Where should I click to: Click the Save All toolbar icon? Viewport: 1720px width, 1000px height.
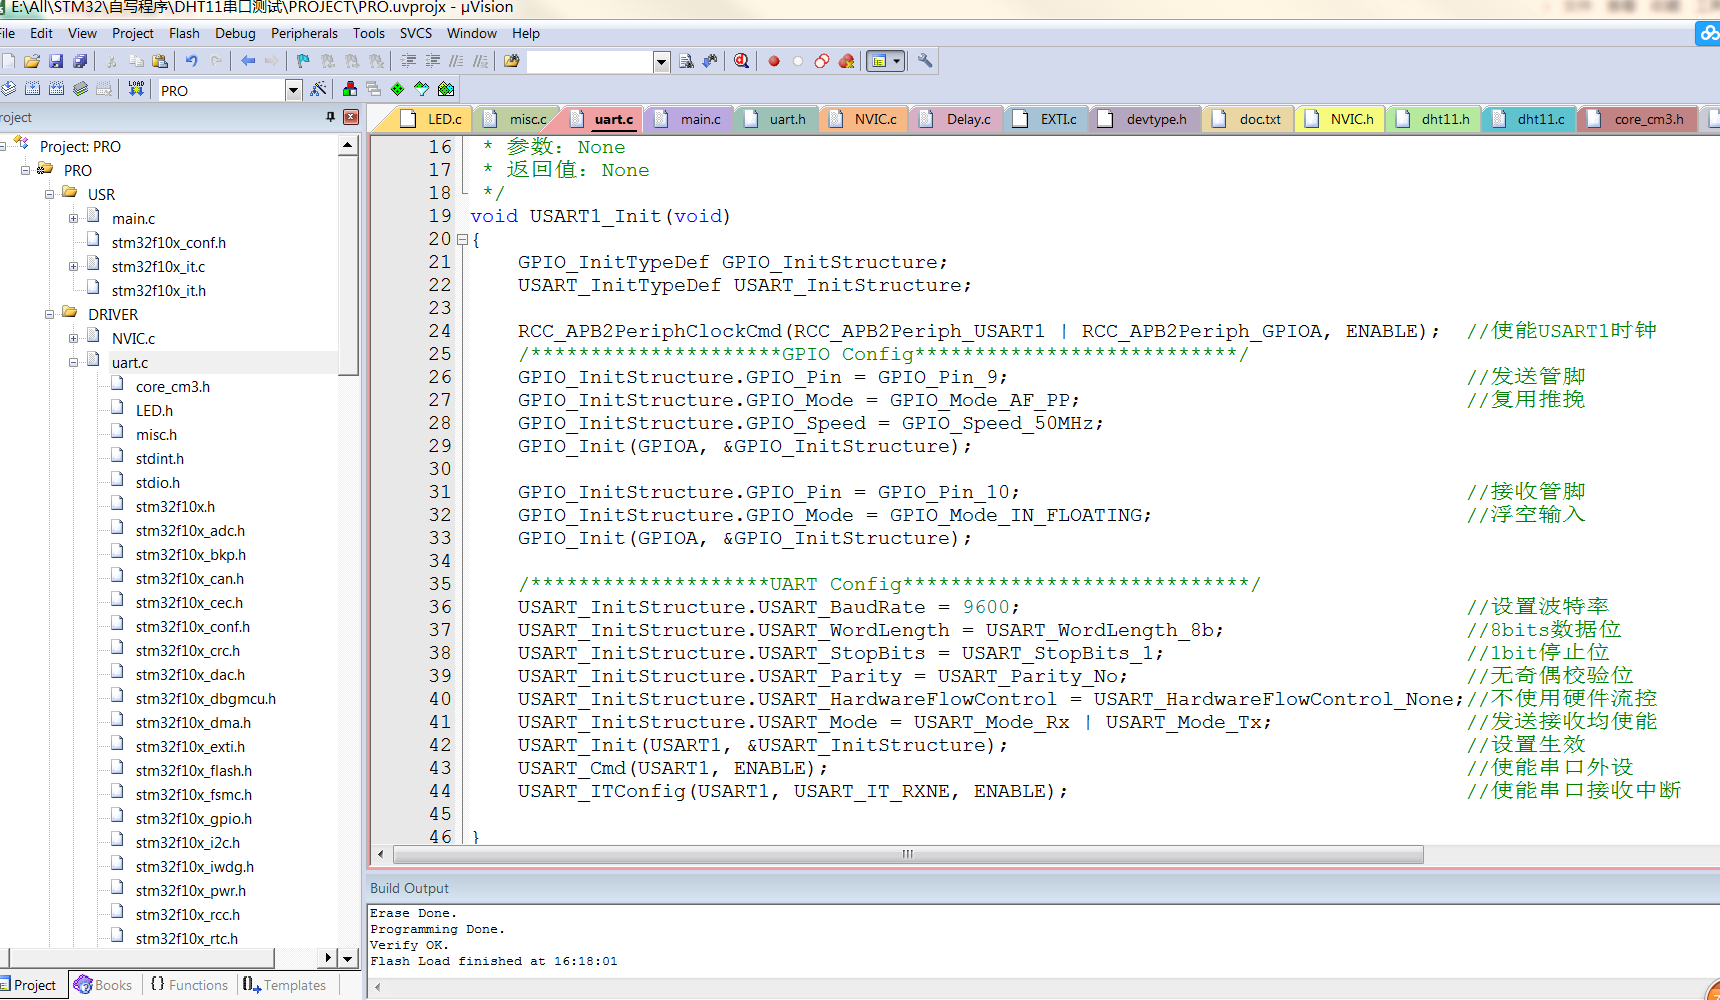tap(80, 61)
